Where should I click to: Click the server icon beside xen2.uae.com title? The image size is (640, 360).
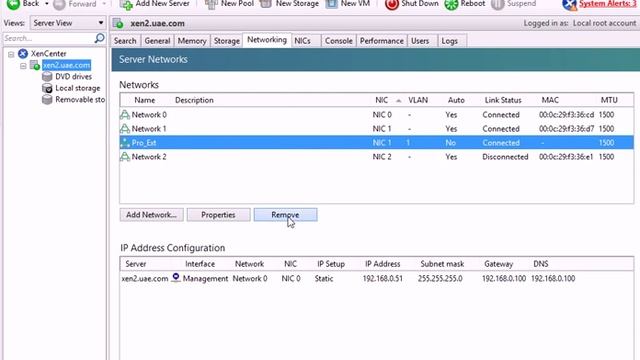[118, 24]
